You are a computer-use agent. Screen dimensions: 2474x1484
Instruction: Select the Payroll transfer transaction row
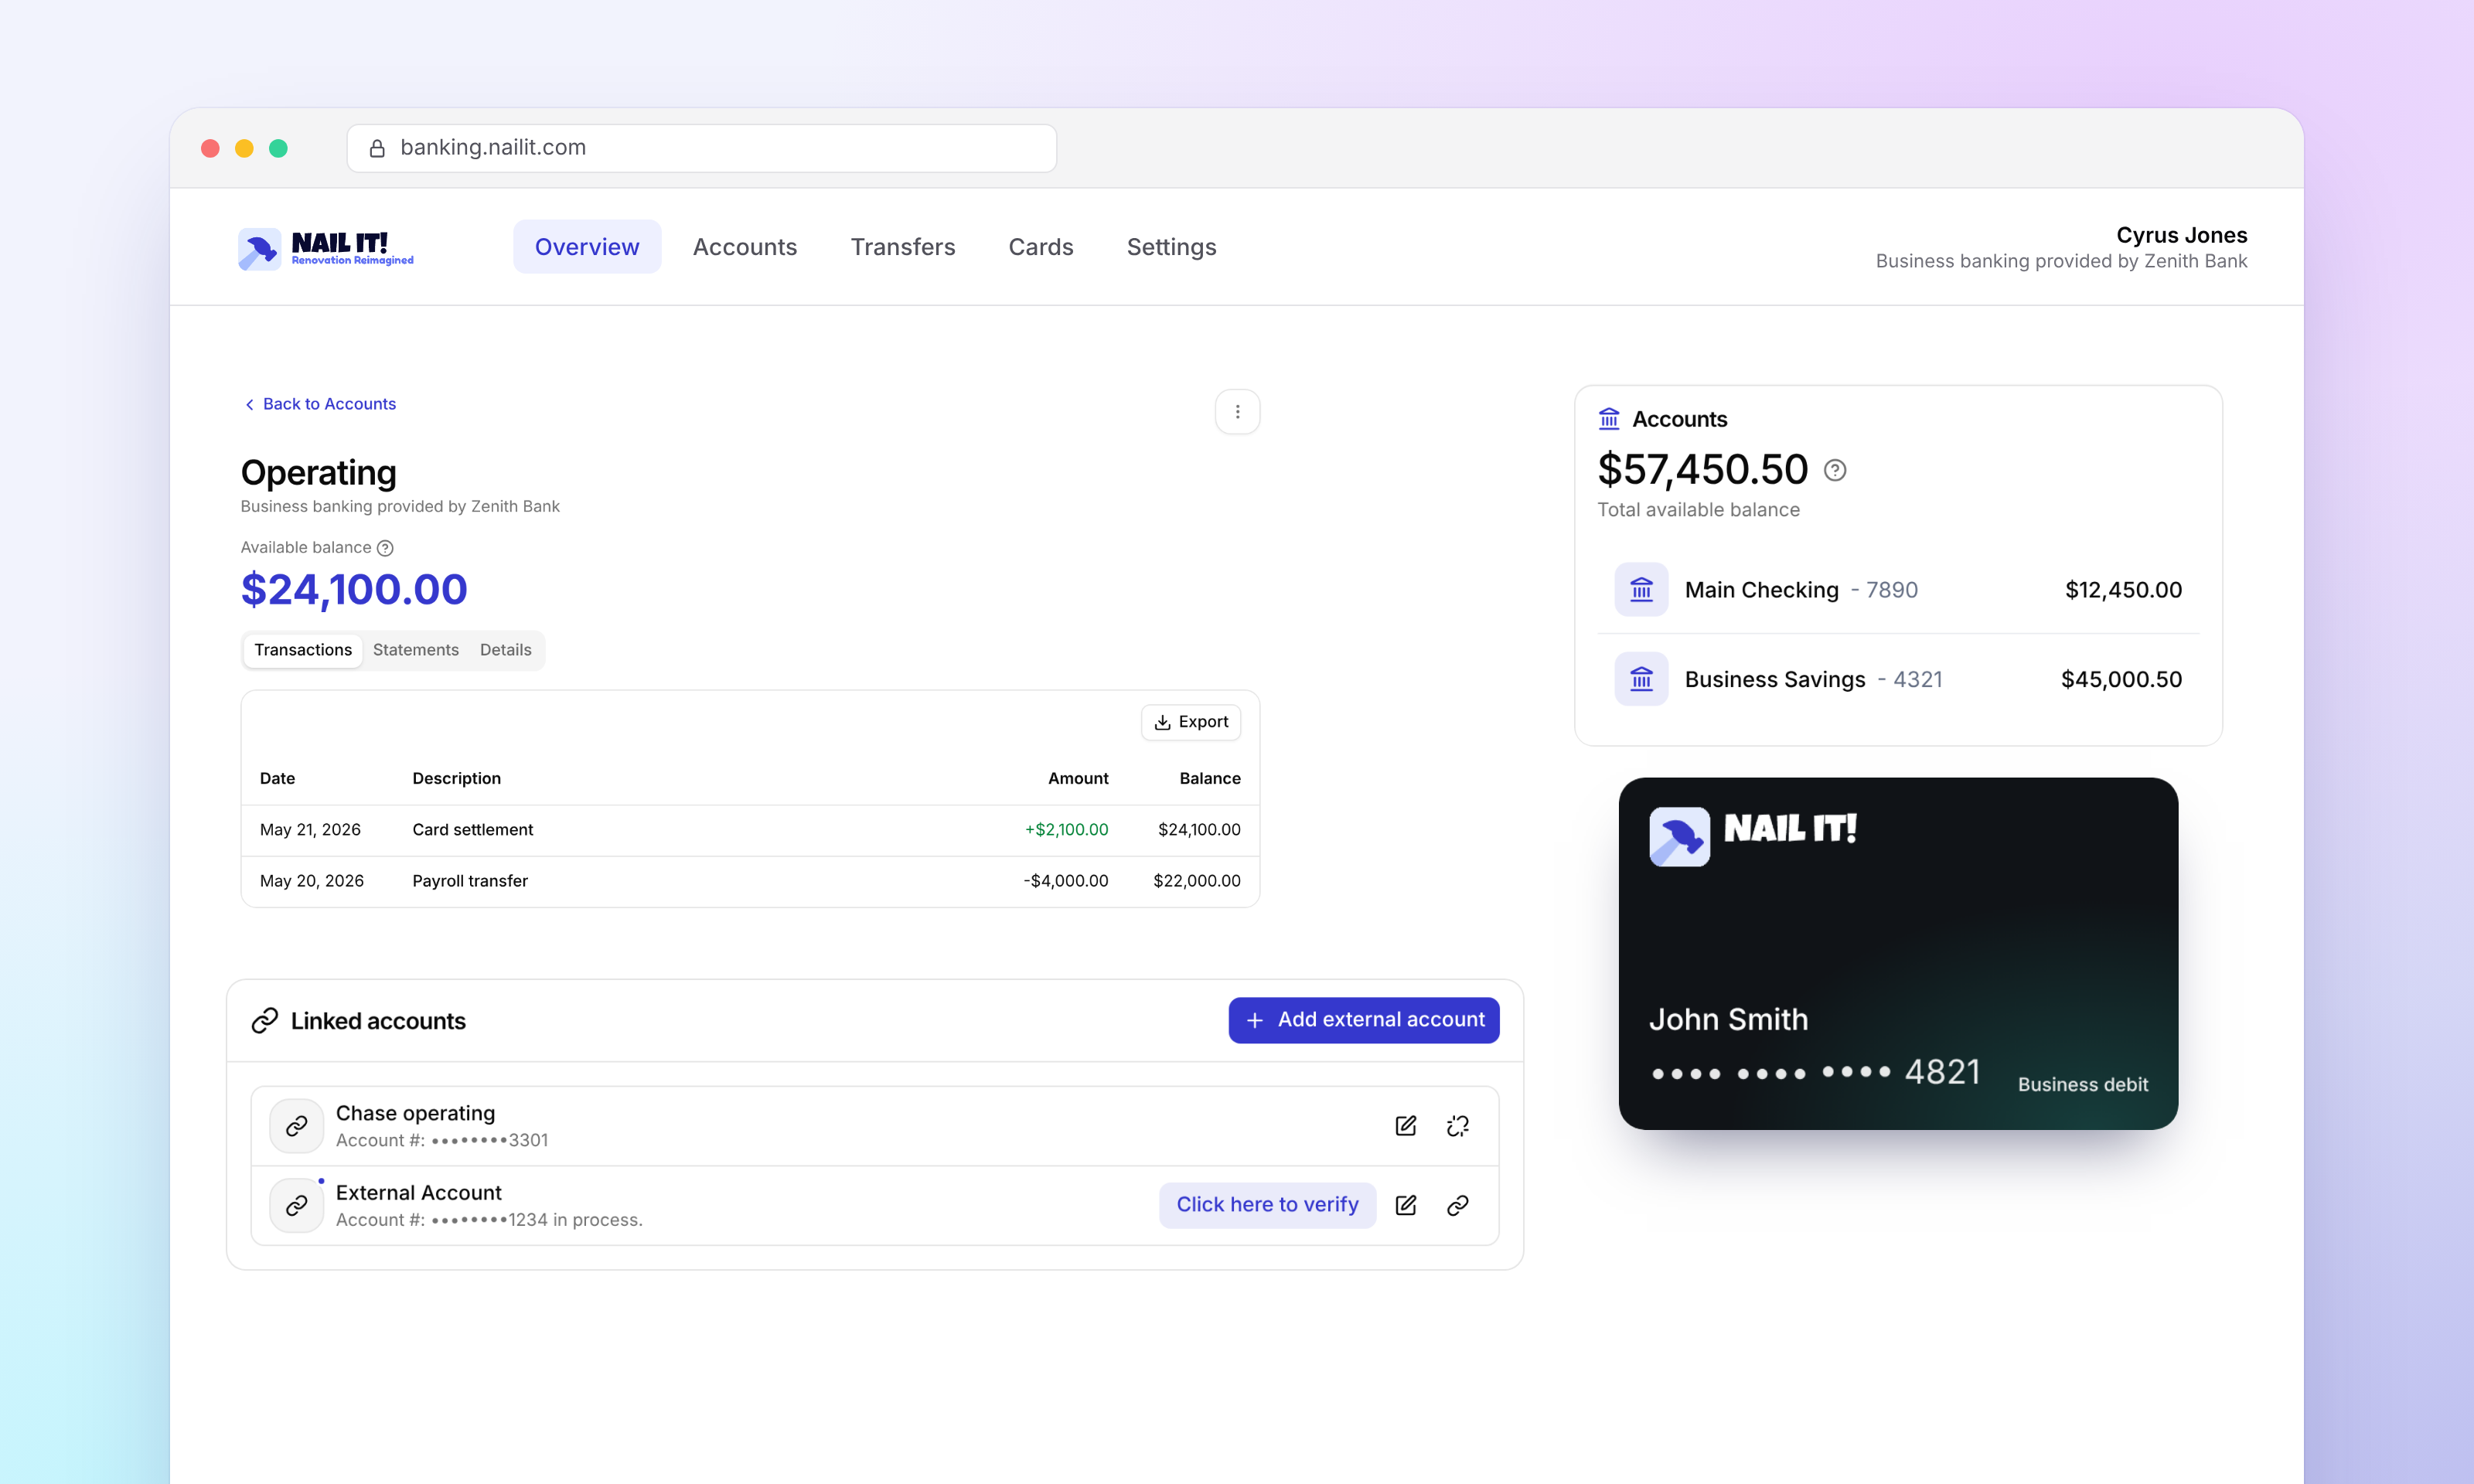pyautogui.click(x=750, y=881)
